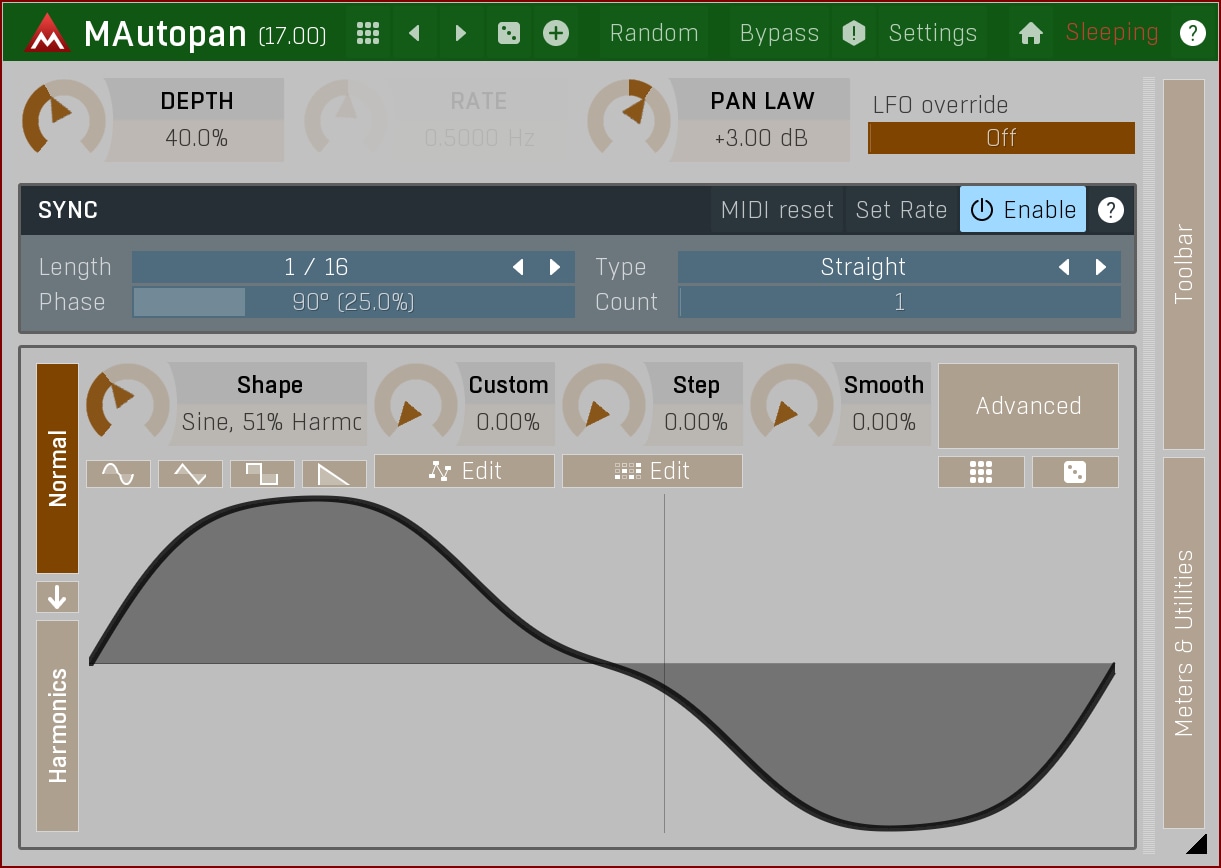Toggle the Bypass button
This screenshot has height=868, width=1221.
[779, 33]
